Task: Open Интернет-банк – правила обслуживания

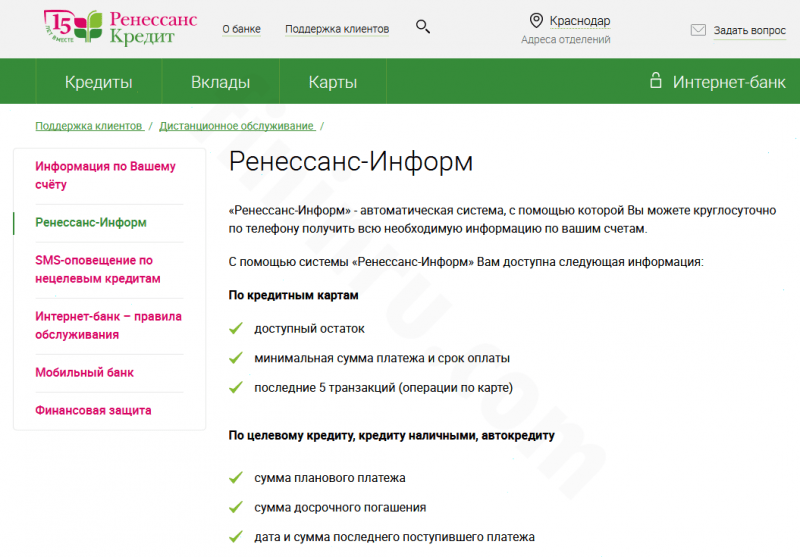Action: click(x=108, y=325)
